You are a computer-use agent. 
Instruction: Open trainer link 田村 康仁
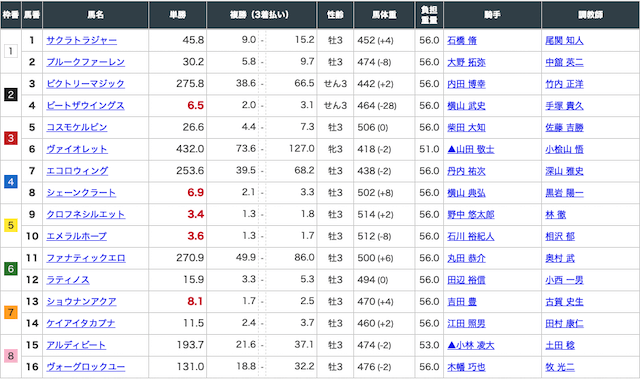564,324
